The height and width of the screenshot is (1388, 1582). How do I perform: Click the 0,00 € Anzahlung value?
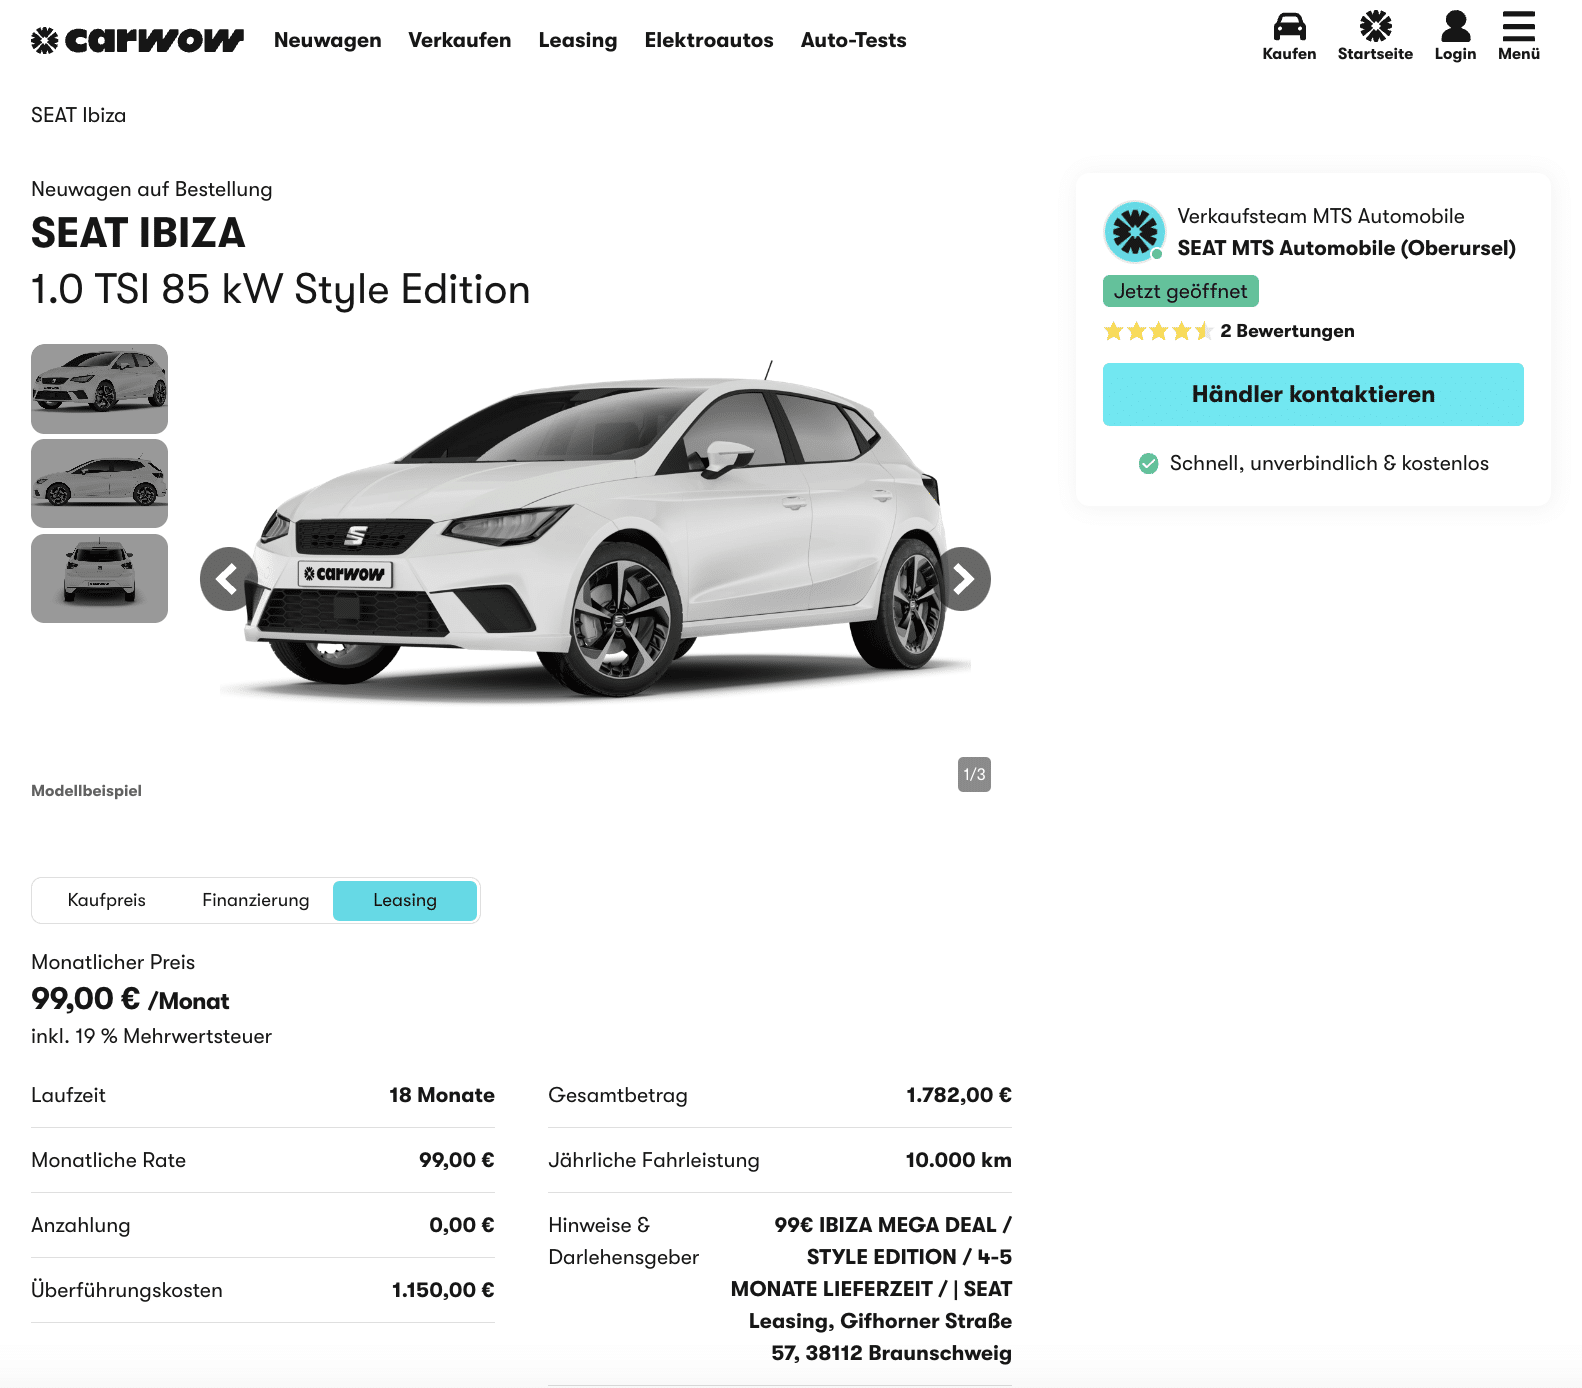[462, 1225]
